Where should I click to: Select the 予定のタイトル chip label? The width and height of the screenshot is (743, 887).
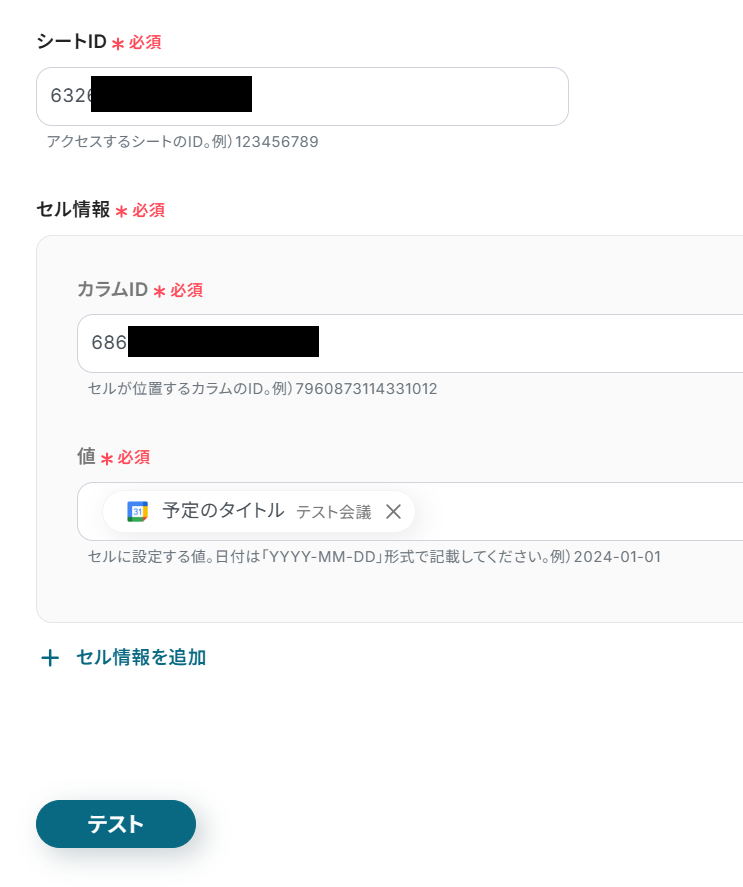pyautogui.click(x=223, y=511)
